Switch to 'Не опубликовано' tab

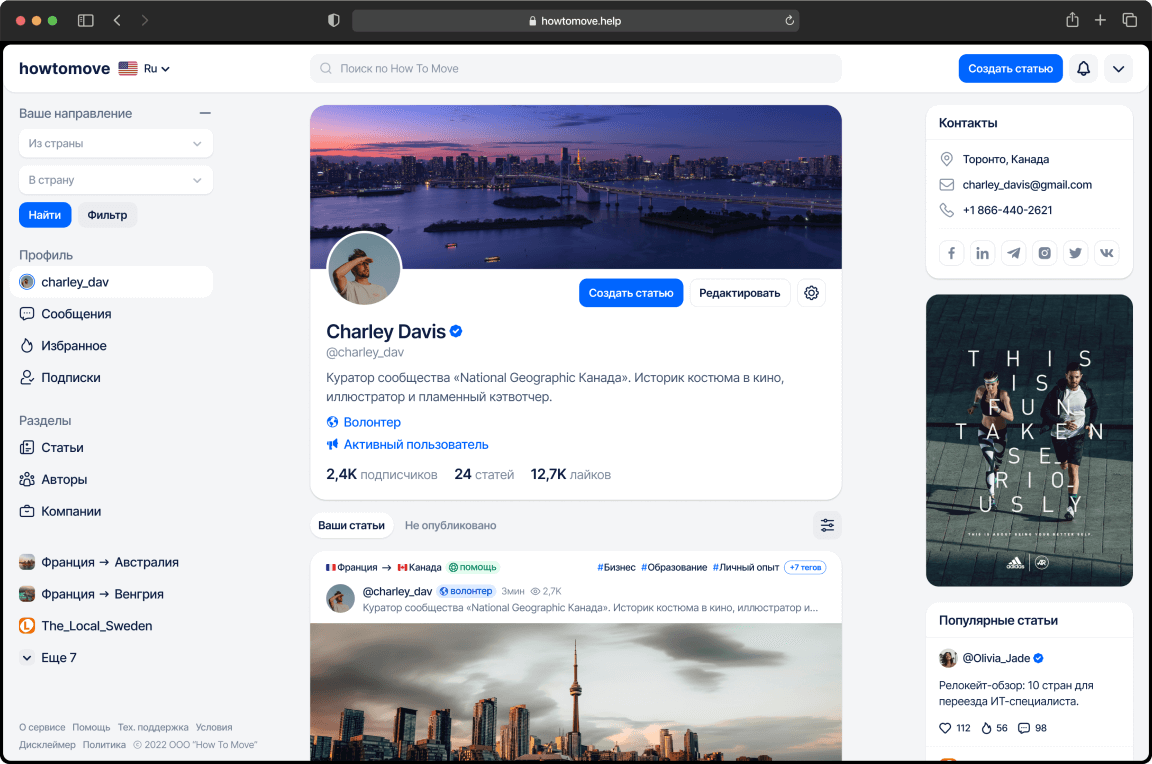(x=450, y=525)
